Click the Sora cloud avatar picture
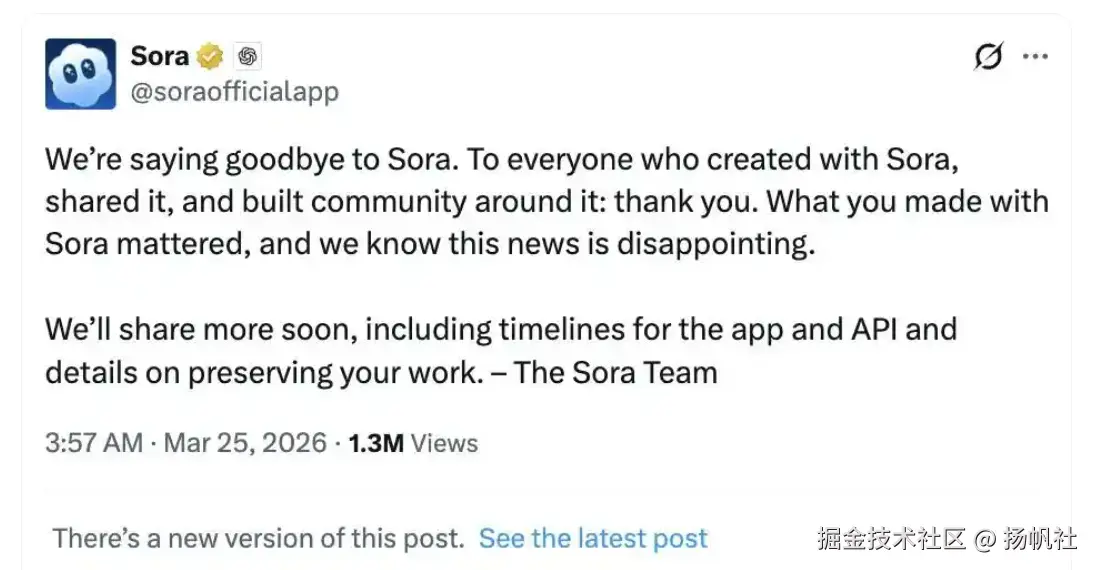 pos(80,74)
